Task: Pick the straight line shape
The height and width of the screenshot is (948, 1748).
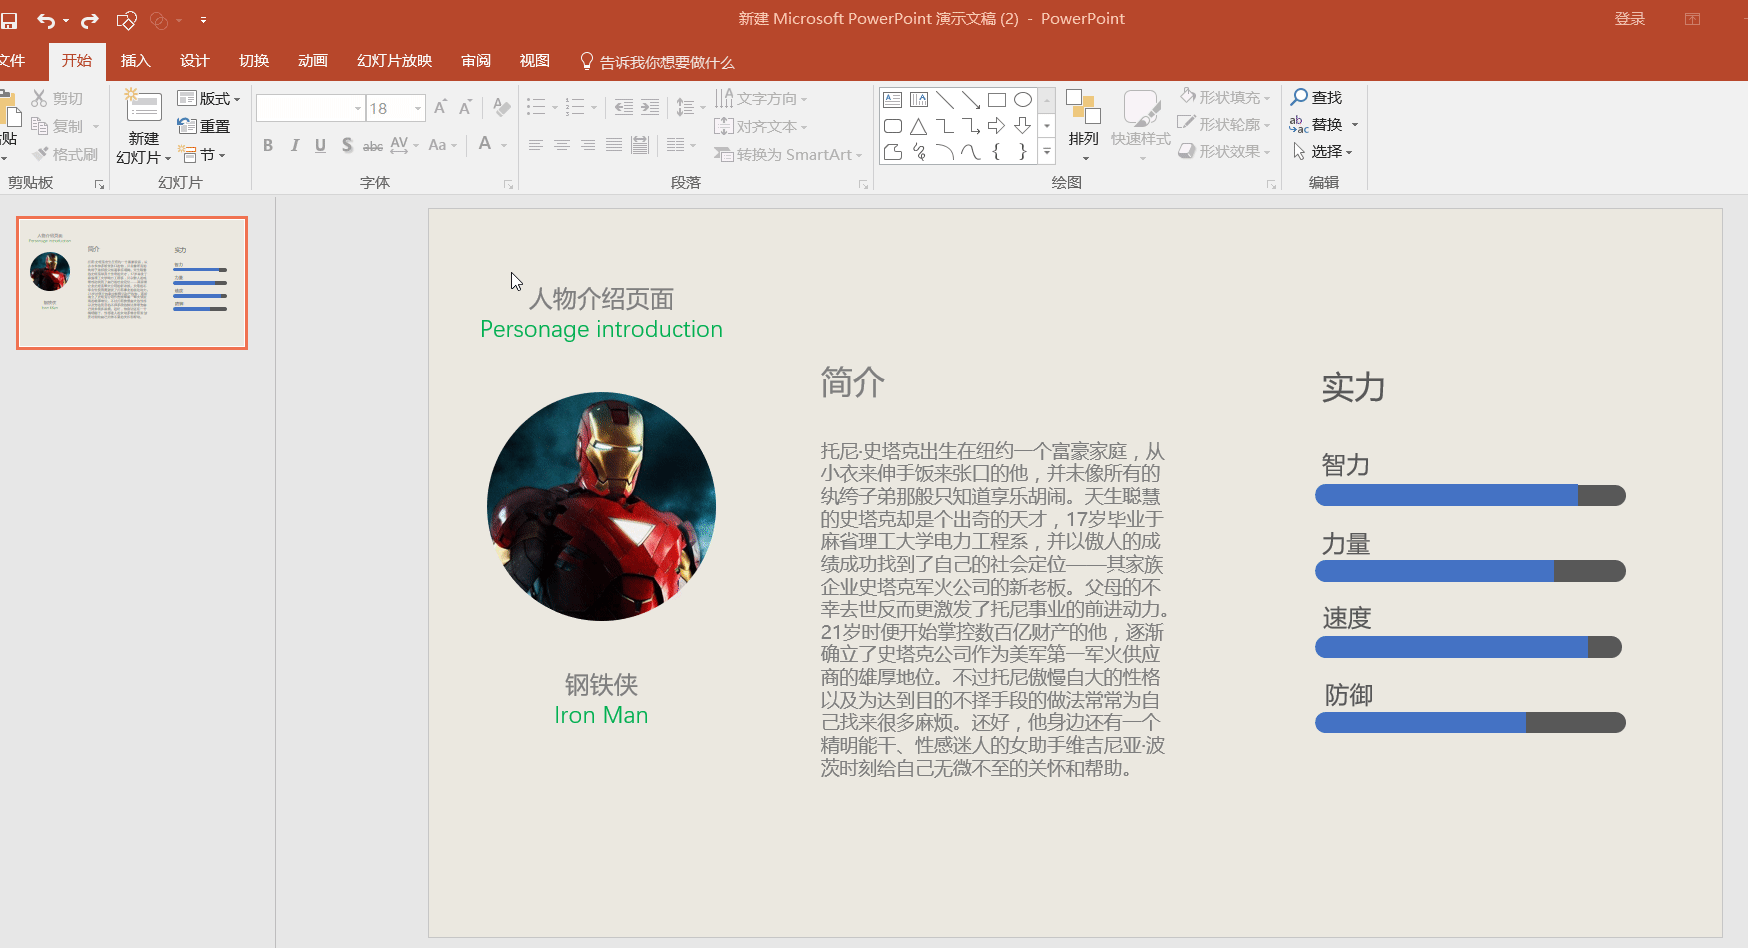Action: [945, 100]
